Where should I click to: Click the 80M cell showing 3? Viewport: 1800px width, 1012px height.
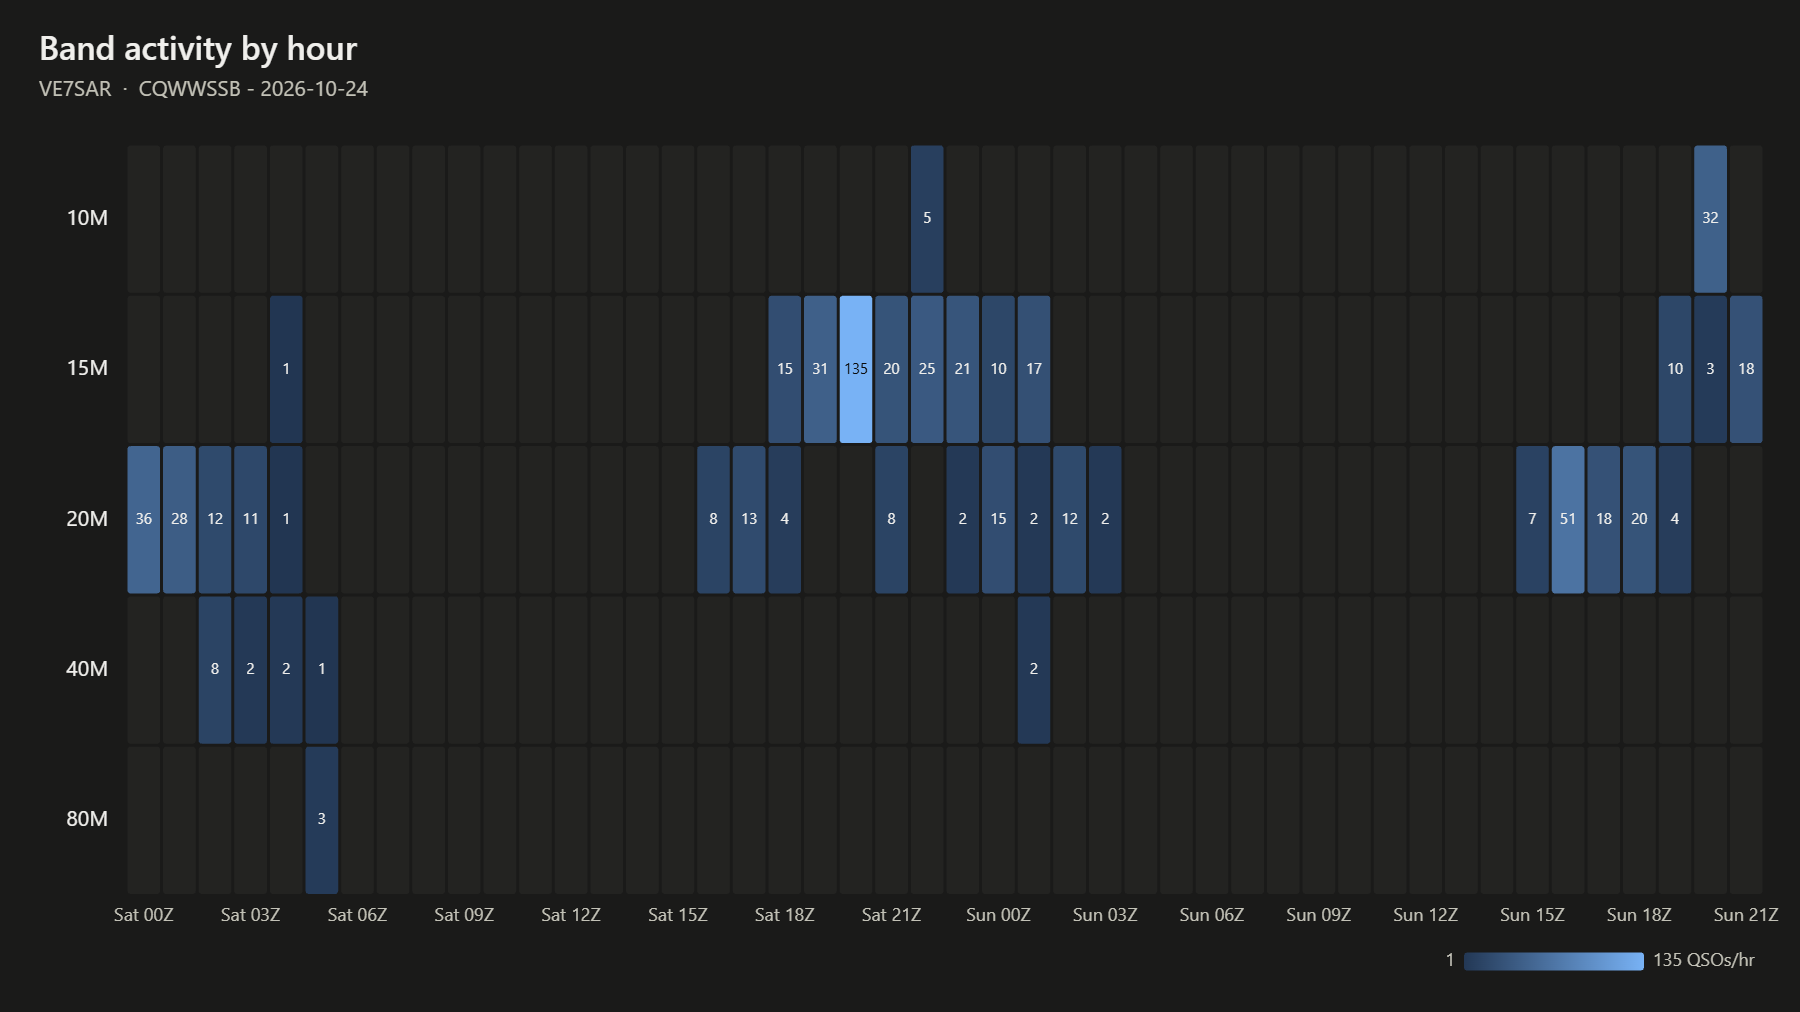[322, 820]
